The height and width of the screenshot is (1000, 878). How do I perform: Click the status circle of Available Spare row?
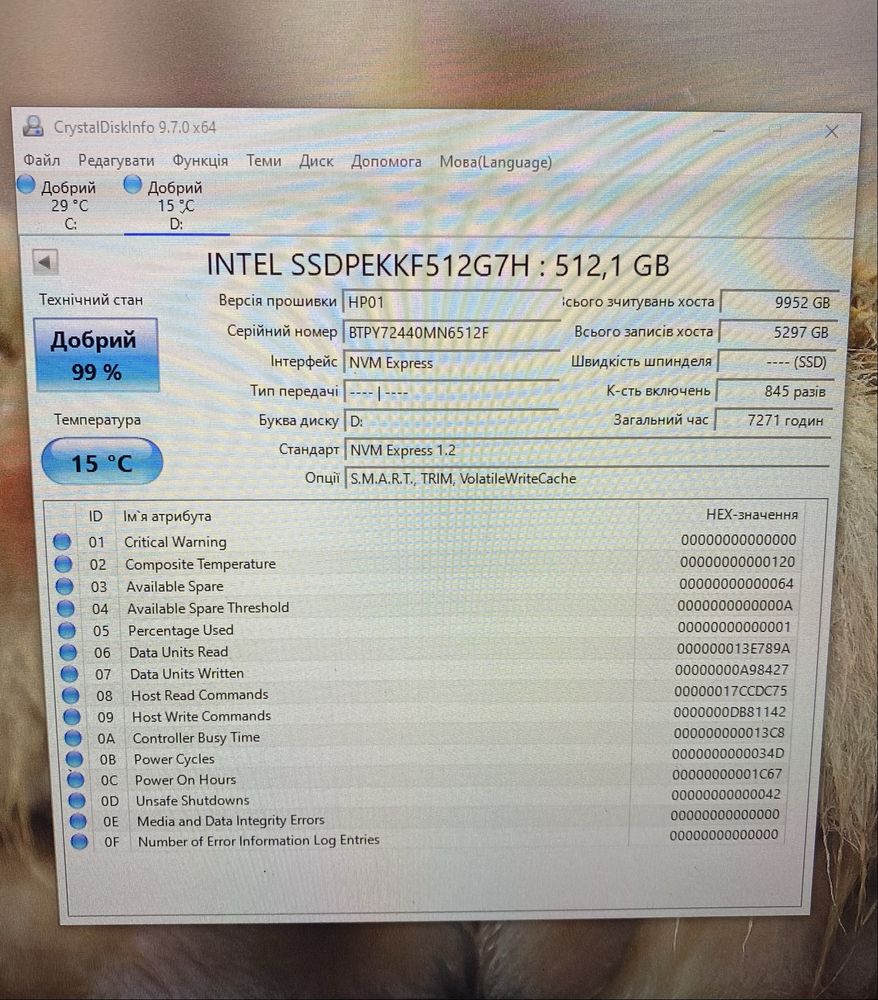(64, 586)
